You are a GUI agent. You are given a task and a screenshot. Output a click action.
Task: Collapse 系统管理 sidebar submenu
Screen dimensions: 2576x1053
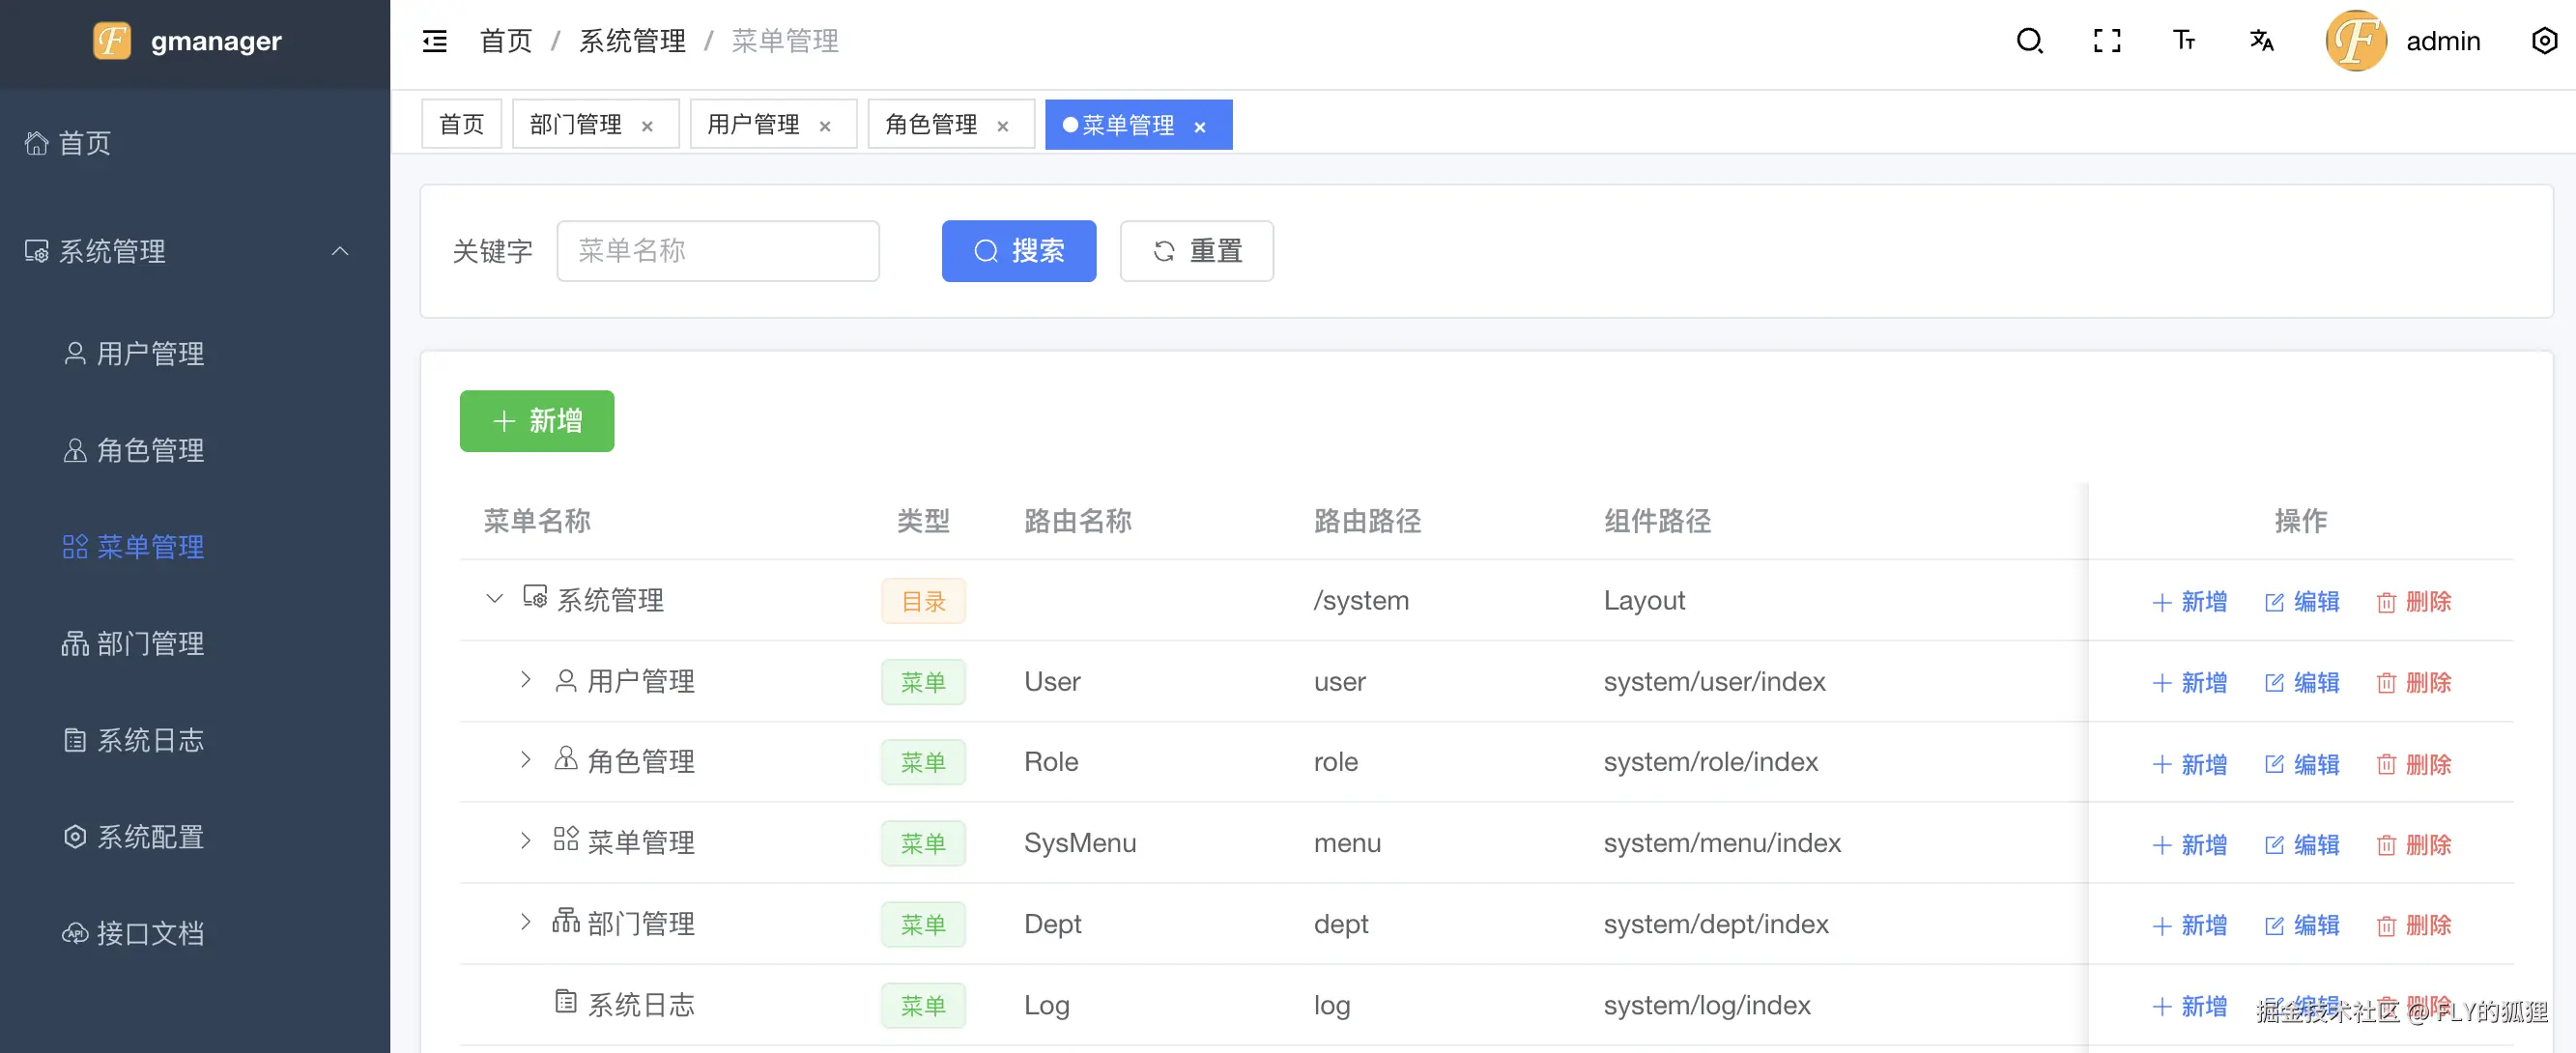340,251
